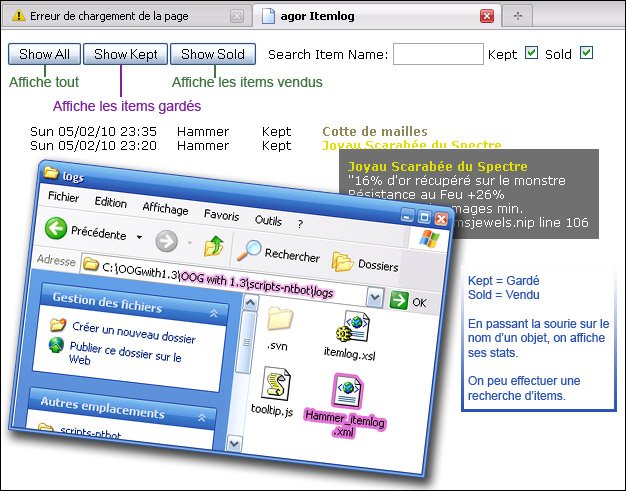
Task: Toggle the Kept checkbox
Action: click(531, 53)
